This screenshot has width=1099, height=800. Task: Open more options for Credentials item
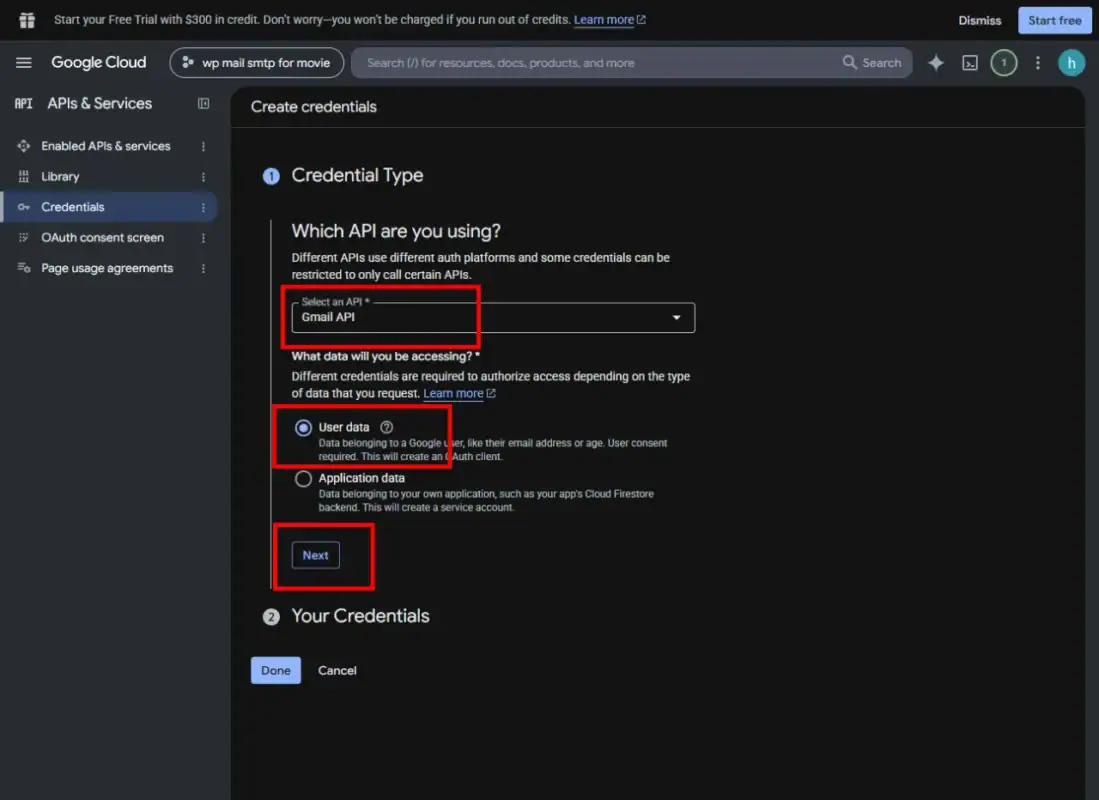203,208
